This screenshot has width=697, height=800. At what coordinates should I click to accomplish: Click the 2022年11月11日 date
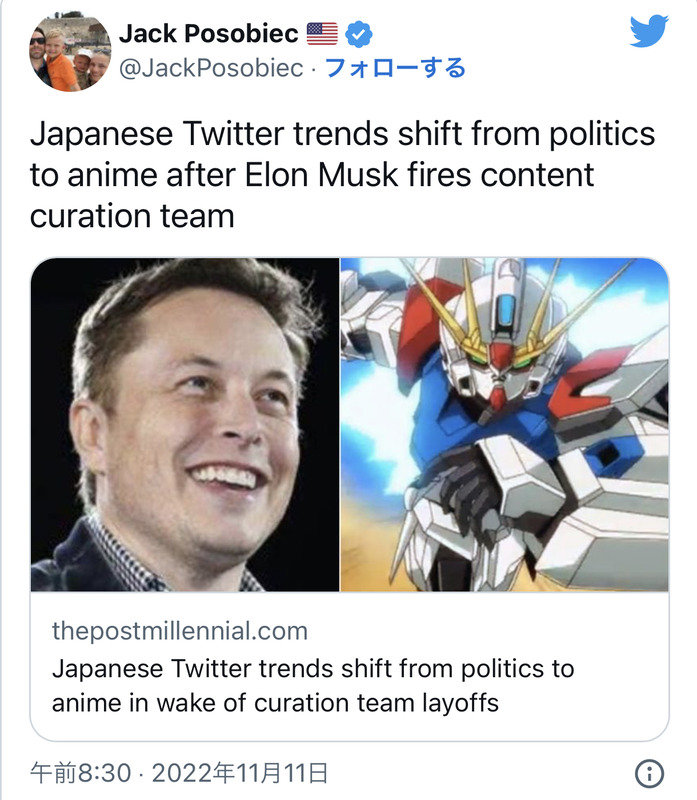pyautogui.click(x=238, y=773)
